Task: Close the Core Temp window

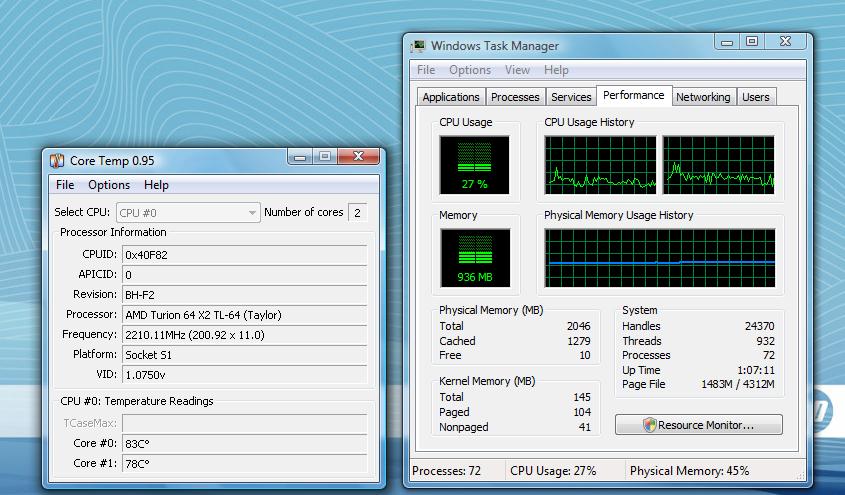Action: [358, 156]
